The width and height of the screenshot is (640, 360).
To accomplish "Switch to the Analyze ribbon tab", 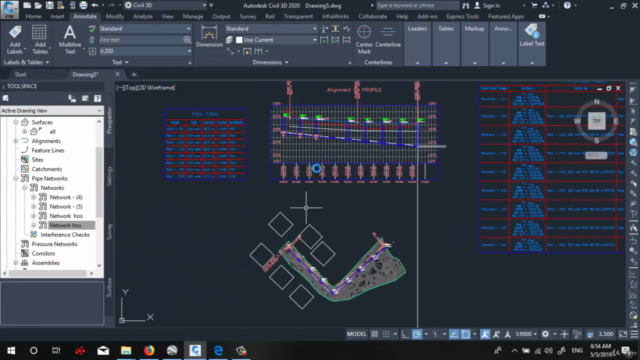I will (143, 17).
